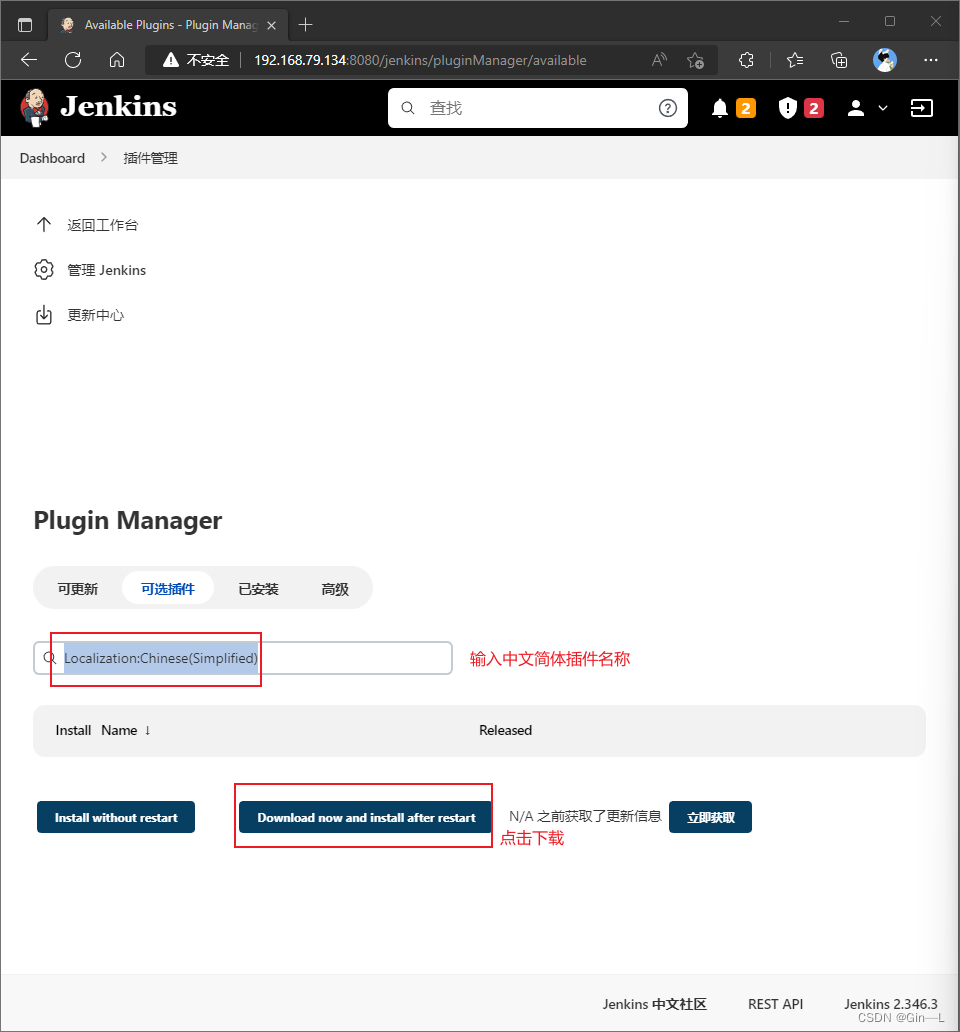Open the favorites list icon
This screenshot has height=1032, width=960.
(794, 60)
